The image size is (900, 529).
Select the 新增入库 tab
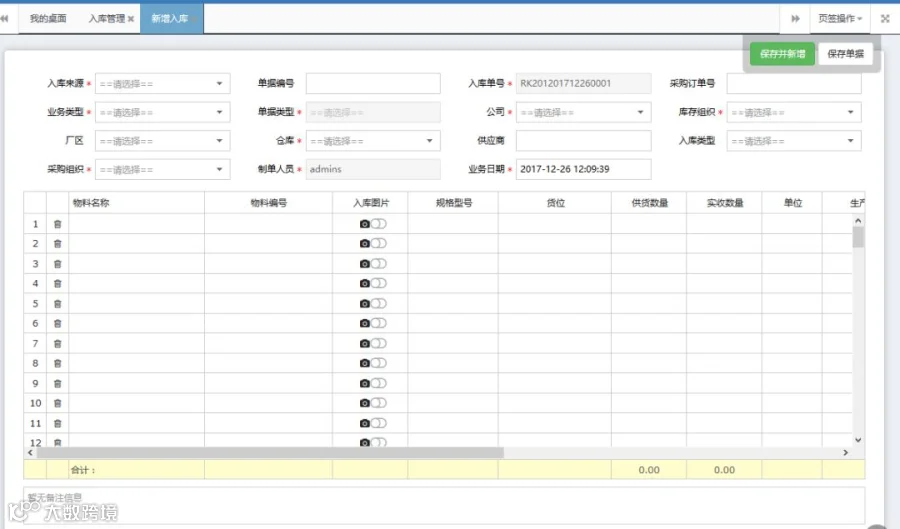tap(170, 18)
